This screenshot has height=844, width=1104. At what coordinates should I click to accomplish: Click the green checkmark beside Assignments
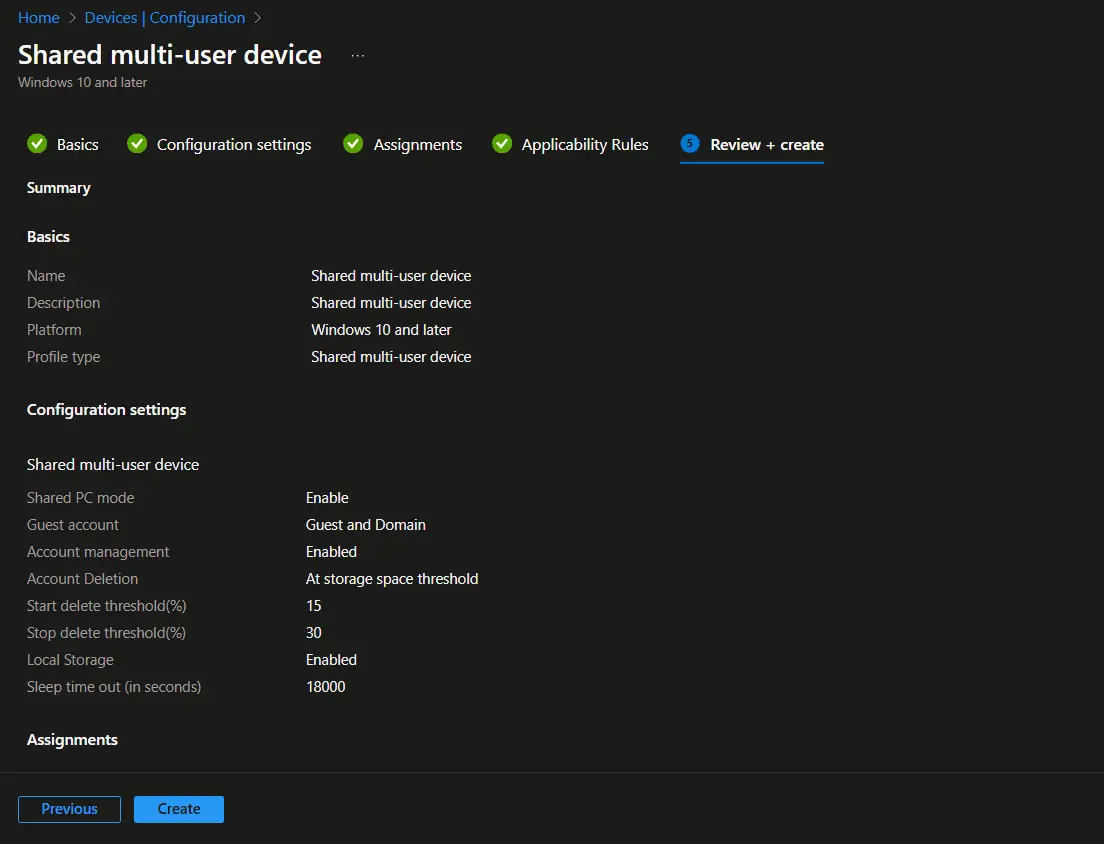tap(353, 143)
